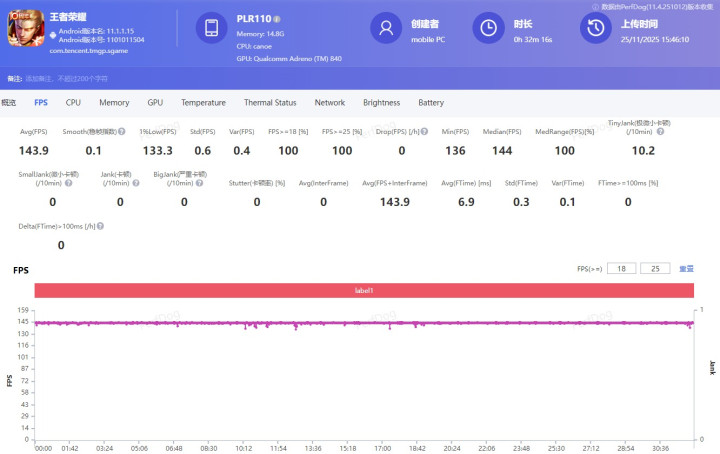Switch to the CPU tab
Viewport: 720px width, 454px height.
click(73, 103)
